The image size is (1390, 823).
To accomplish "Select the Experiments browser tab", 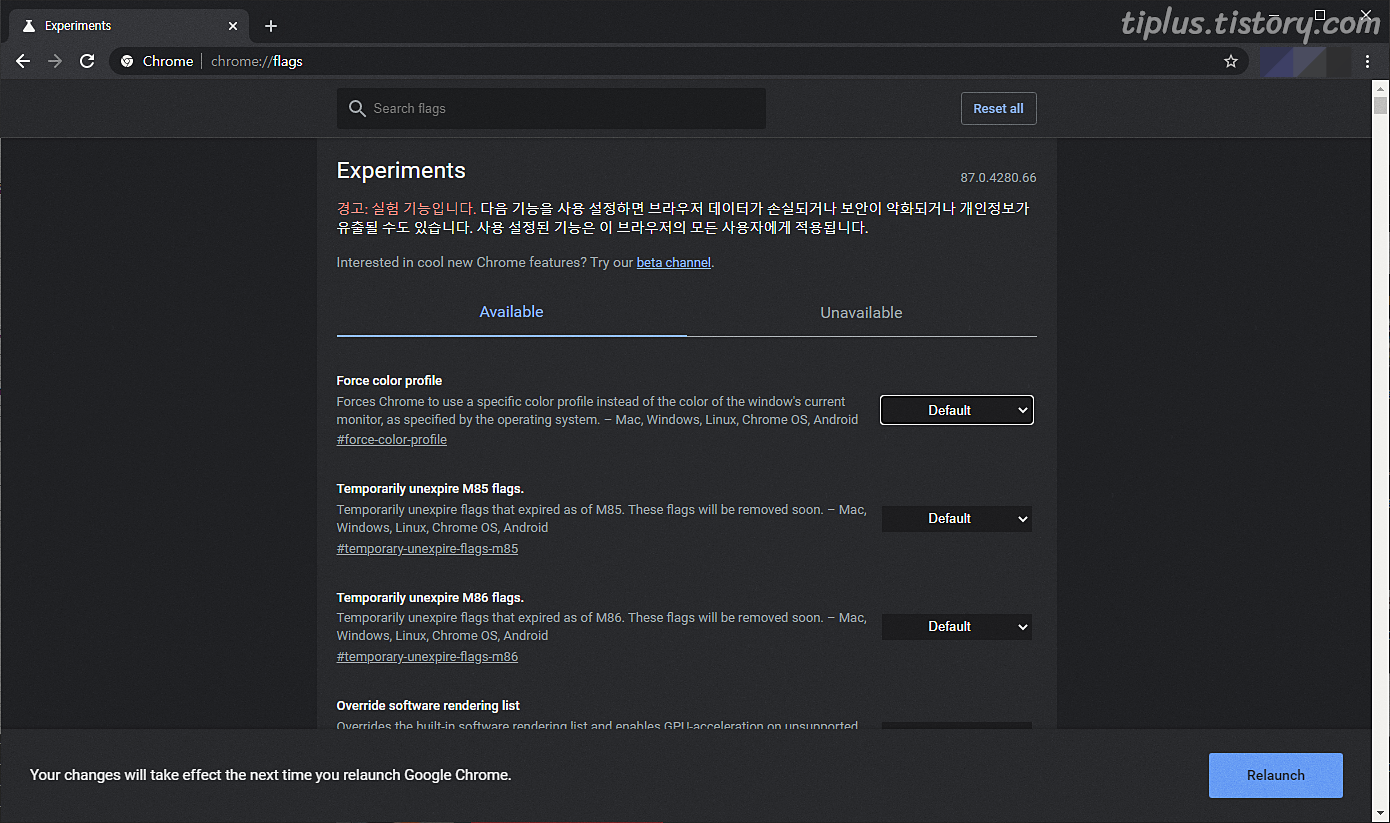I will (130, 26).
